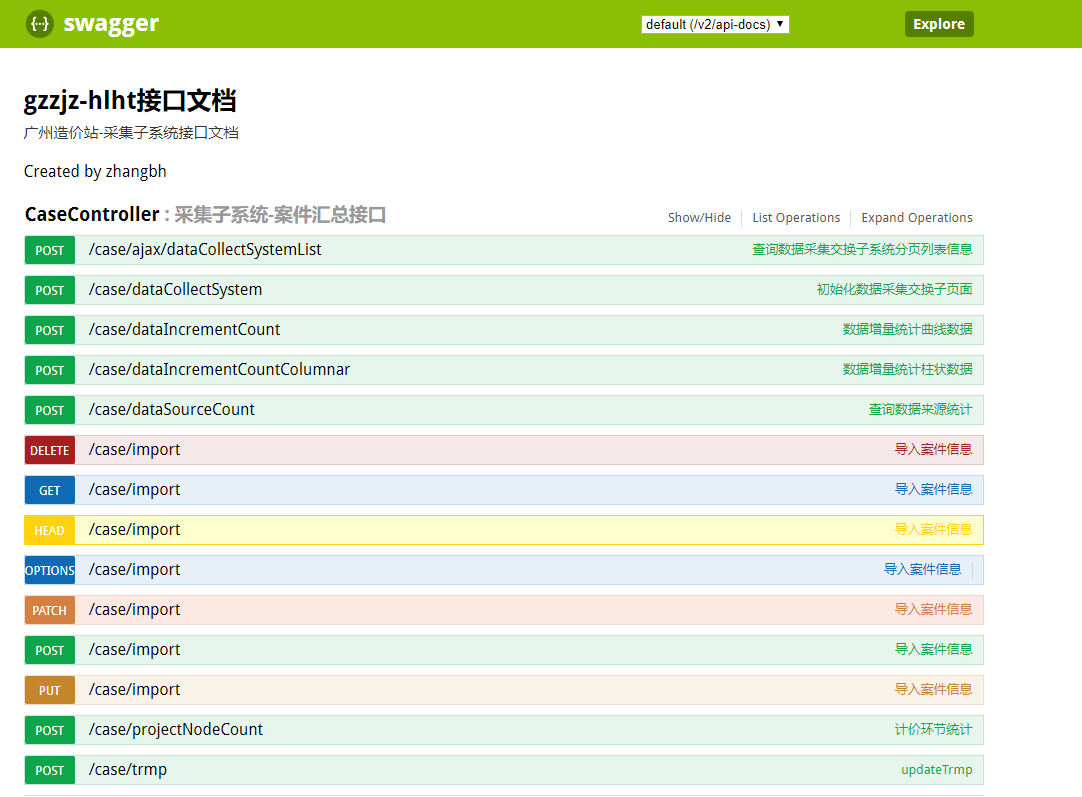Viewport: 1082px width, 797px height.
Task: Open /case/dataIncrementCountColumnar path
Action: (x=219, y=370)
